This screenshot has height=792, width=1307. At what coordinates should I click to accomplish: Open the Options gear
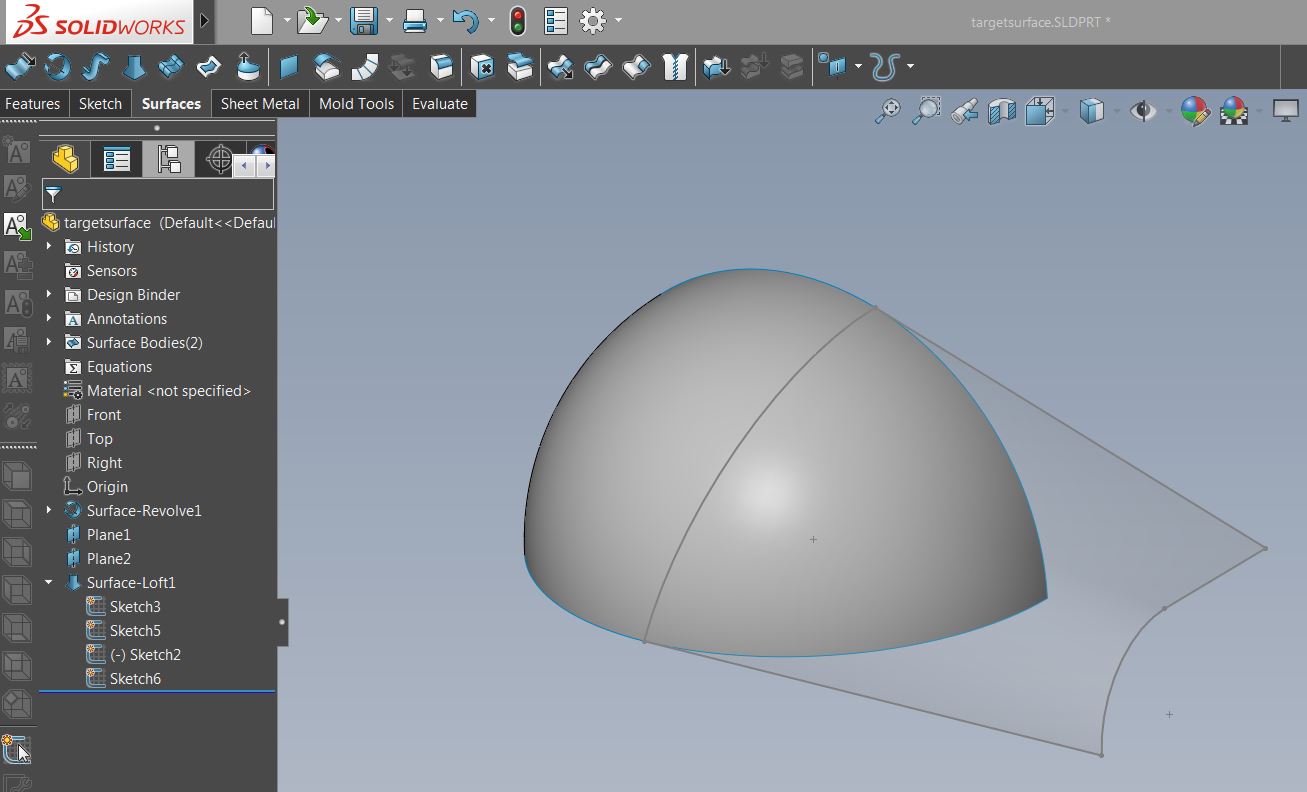[x=593, y=20]
